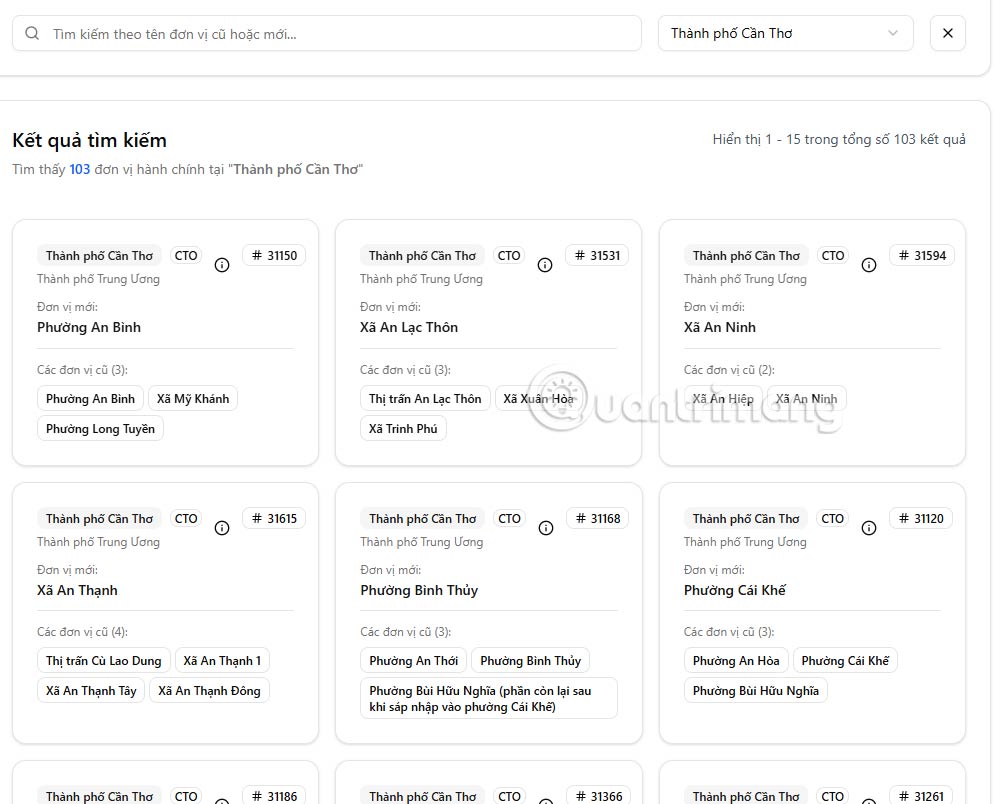The height and width of the screenshot is (804, 994).
Task: Type in the unit name search field
Action: [340, 33]
